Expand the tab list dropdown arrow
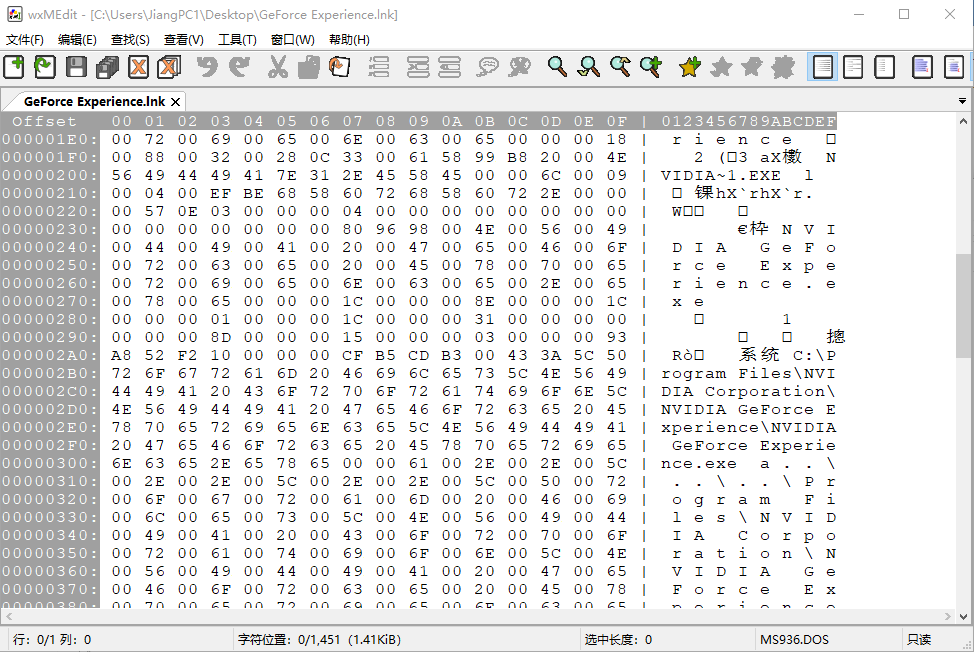 962,101
